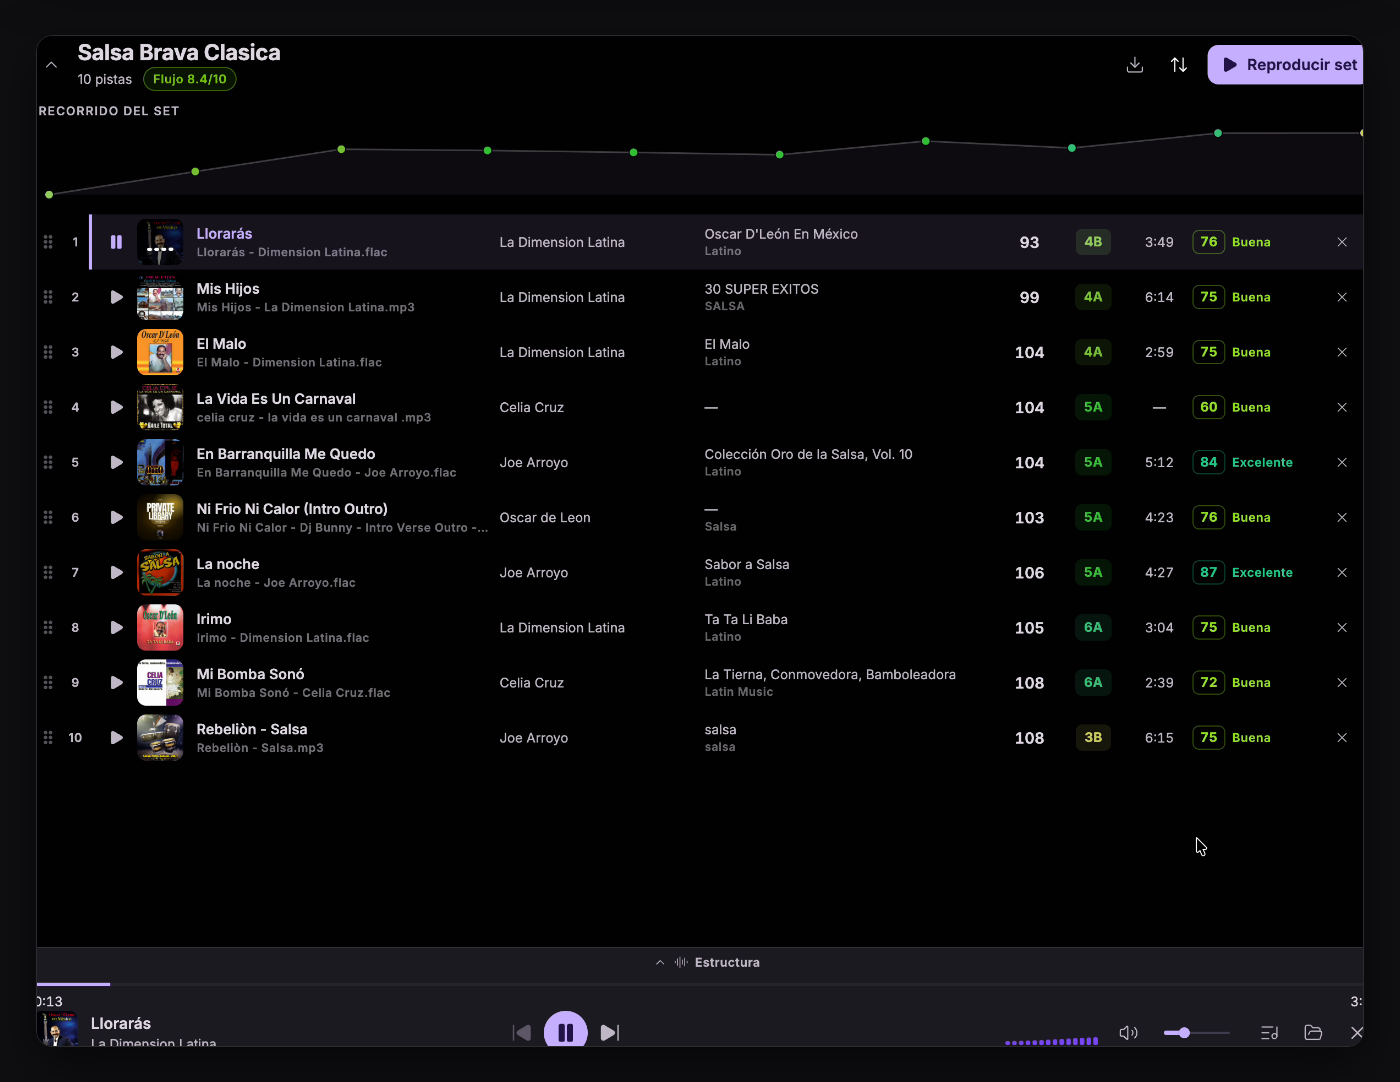Seek using the playback progress bar
This screenshot has height=1082, width=1400.
click(x=700, y=984)
